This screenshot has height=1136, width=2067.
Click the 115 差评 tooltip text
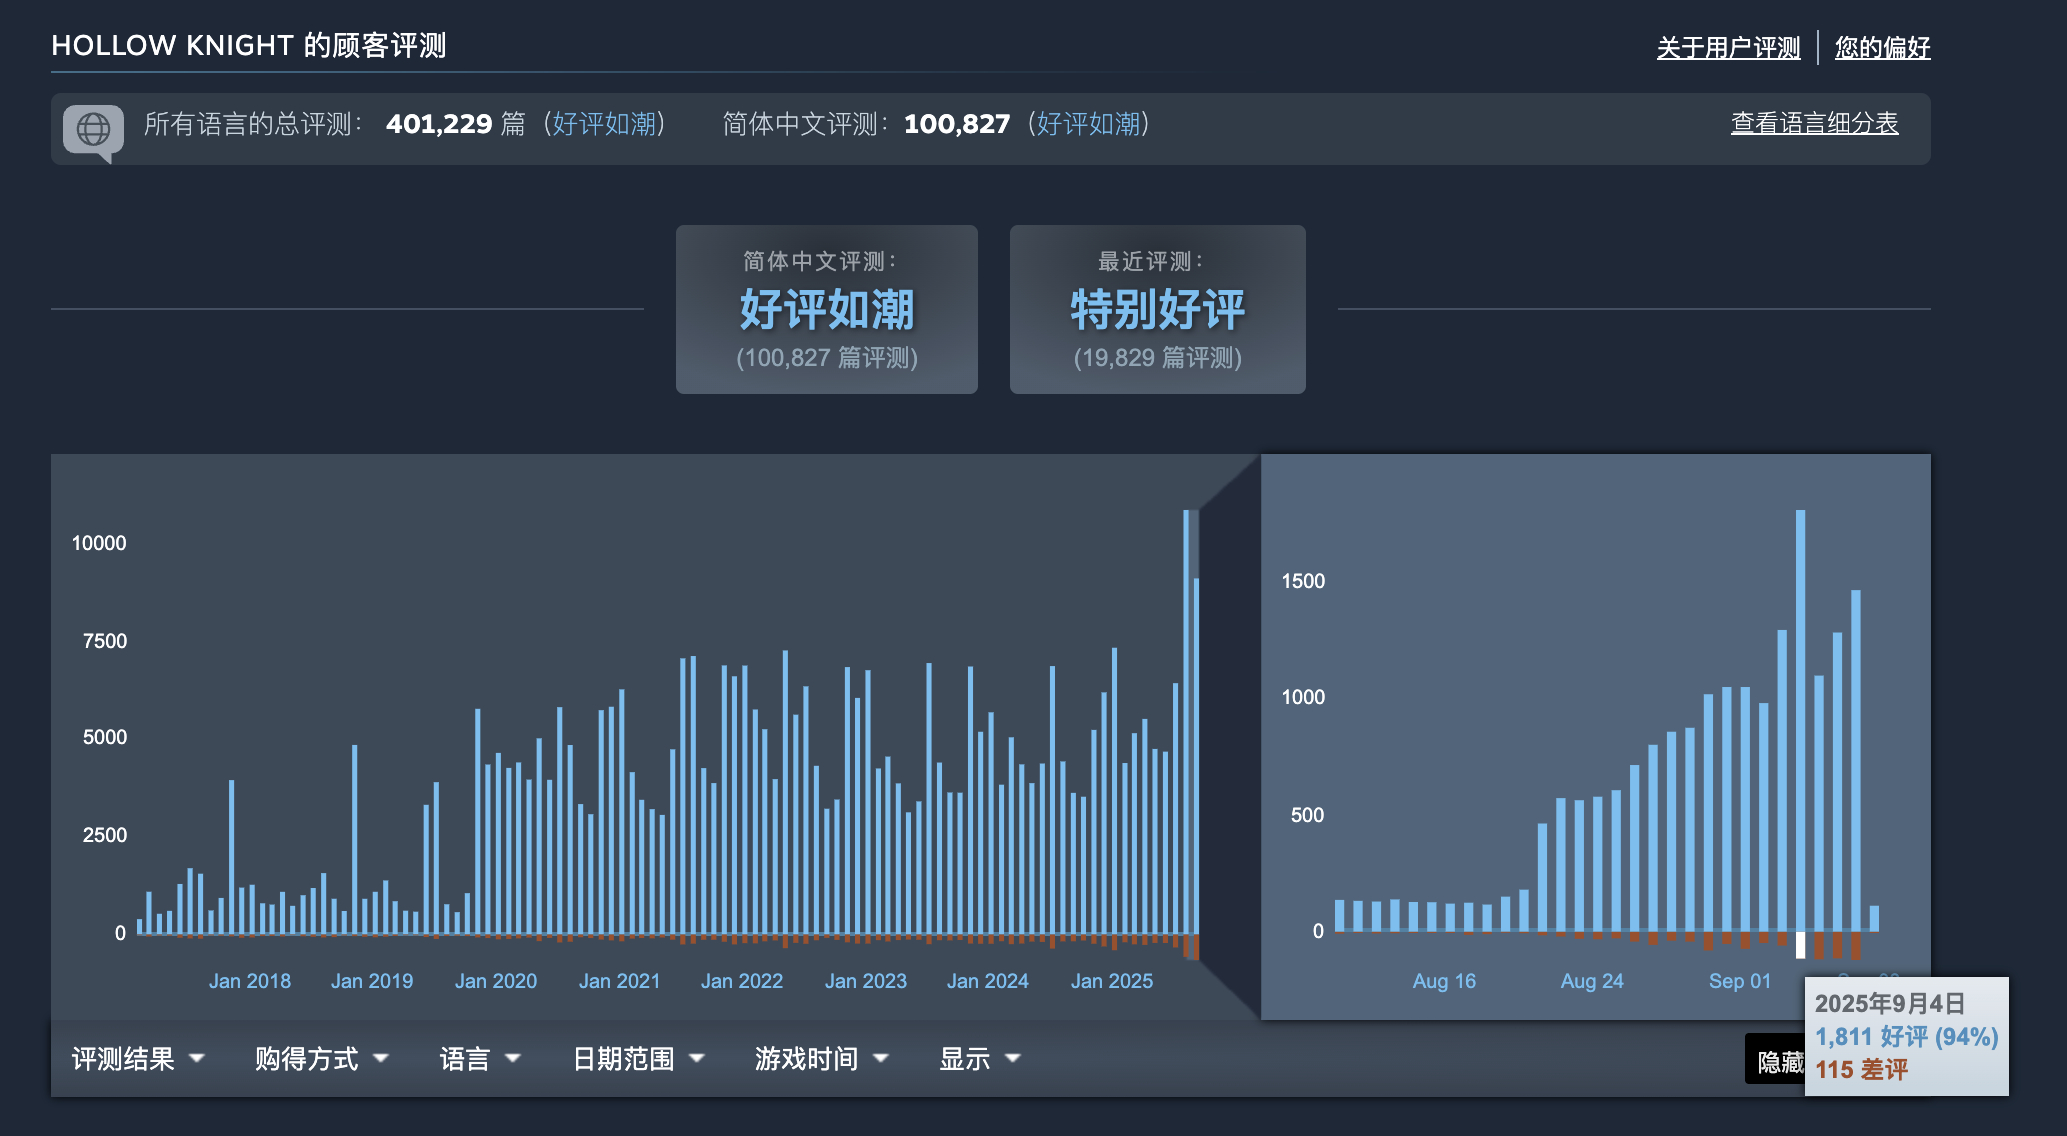(1861, 1070)
